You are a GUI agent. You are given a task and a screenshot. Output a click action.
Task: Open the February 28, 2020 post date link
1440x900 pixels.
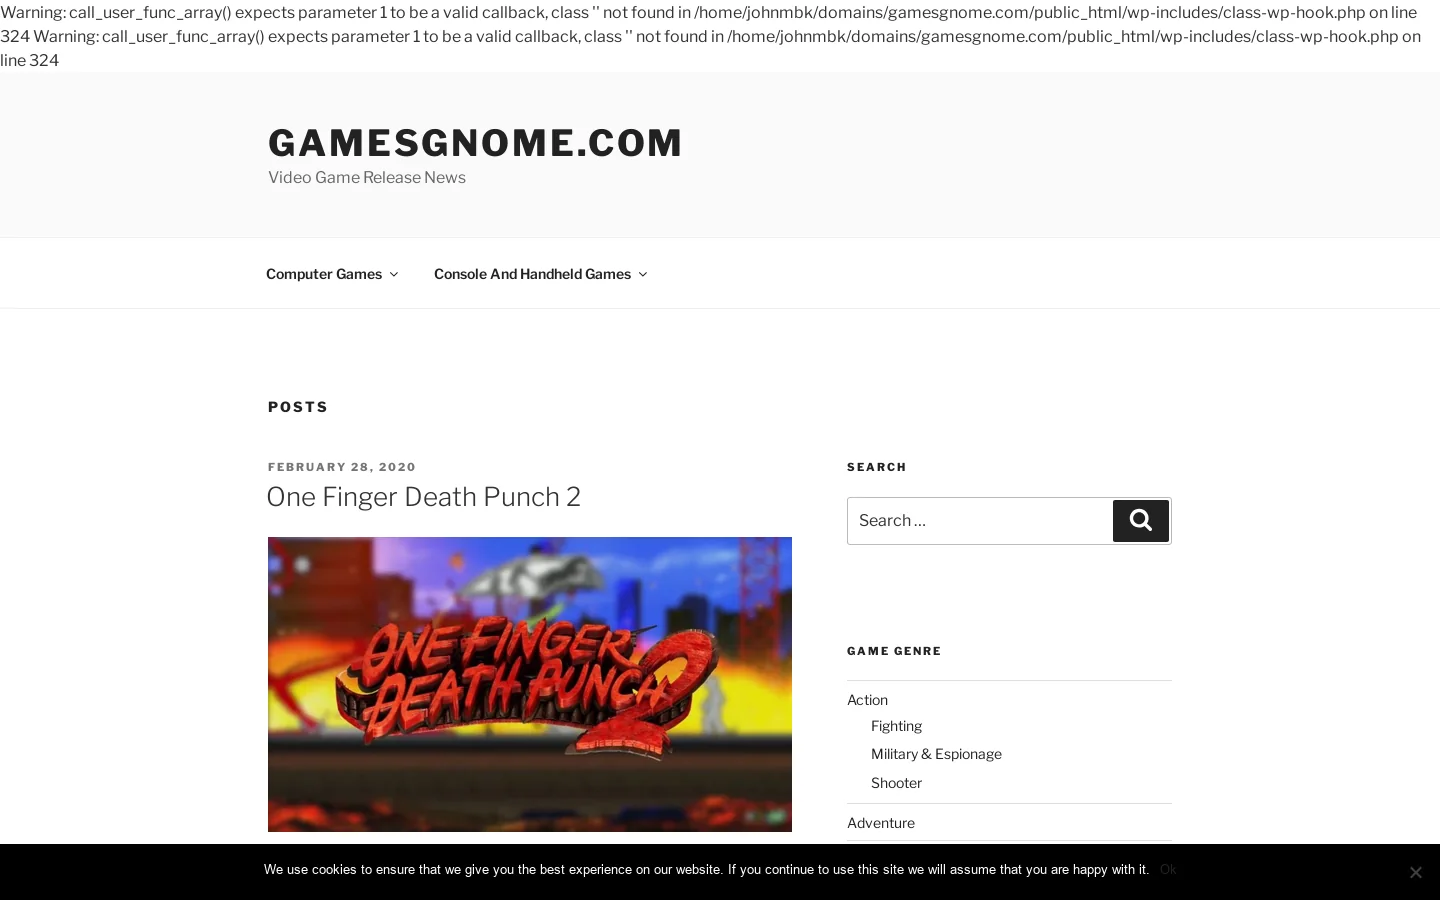click(342, 467)
